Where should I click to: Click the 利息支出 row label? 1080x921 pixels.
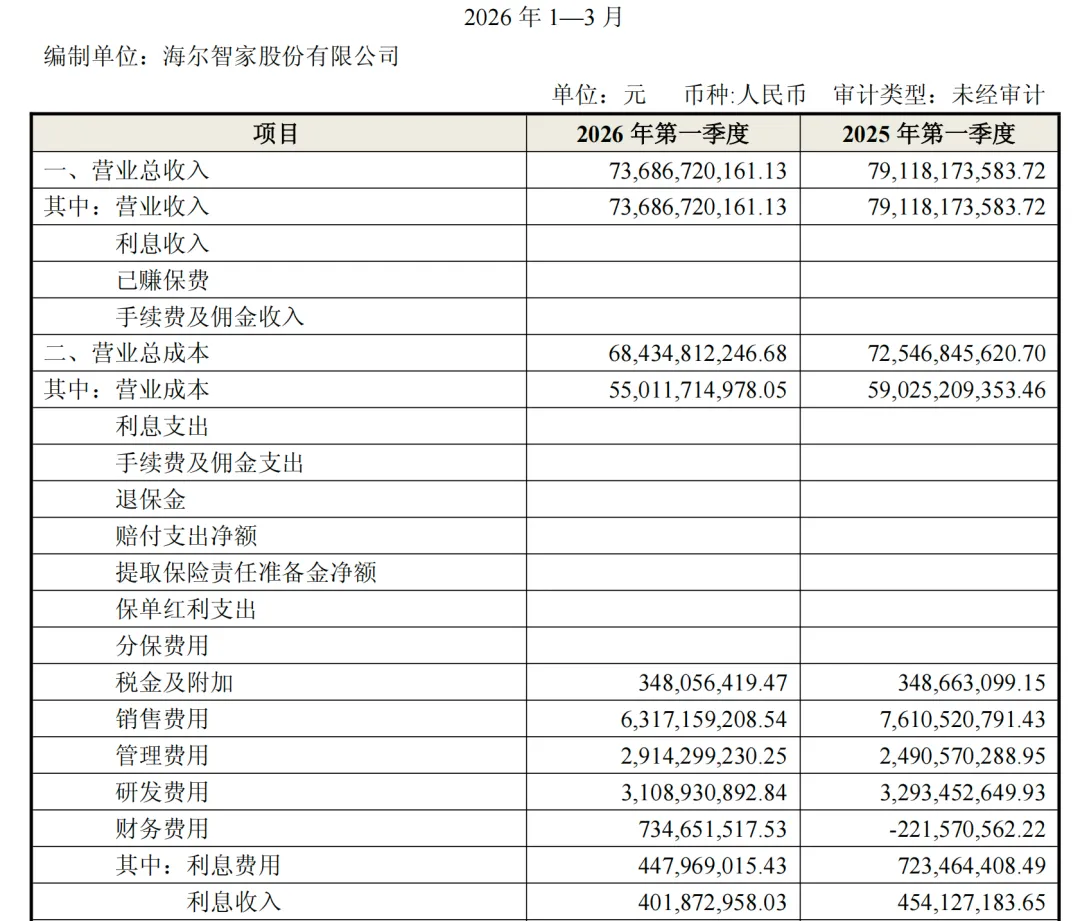click(x=163, y=426)
